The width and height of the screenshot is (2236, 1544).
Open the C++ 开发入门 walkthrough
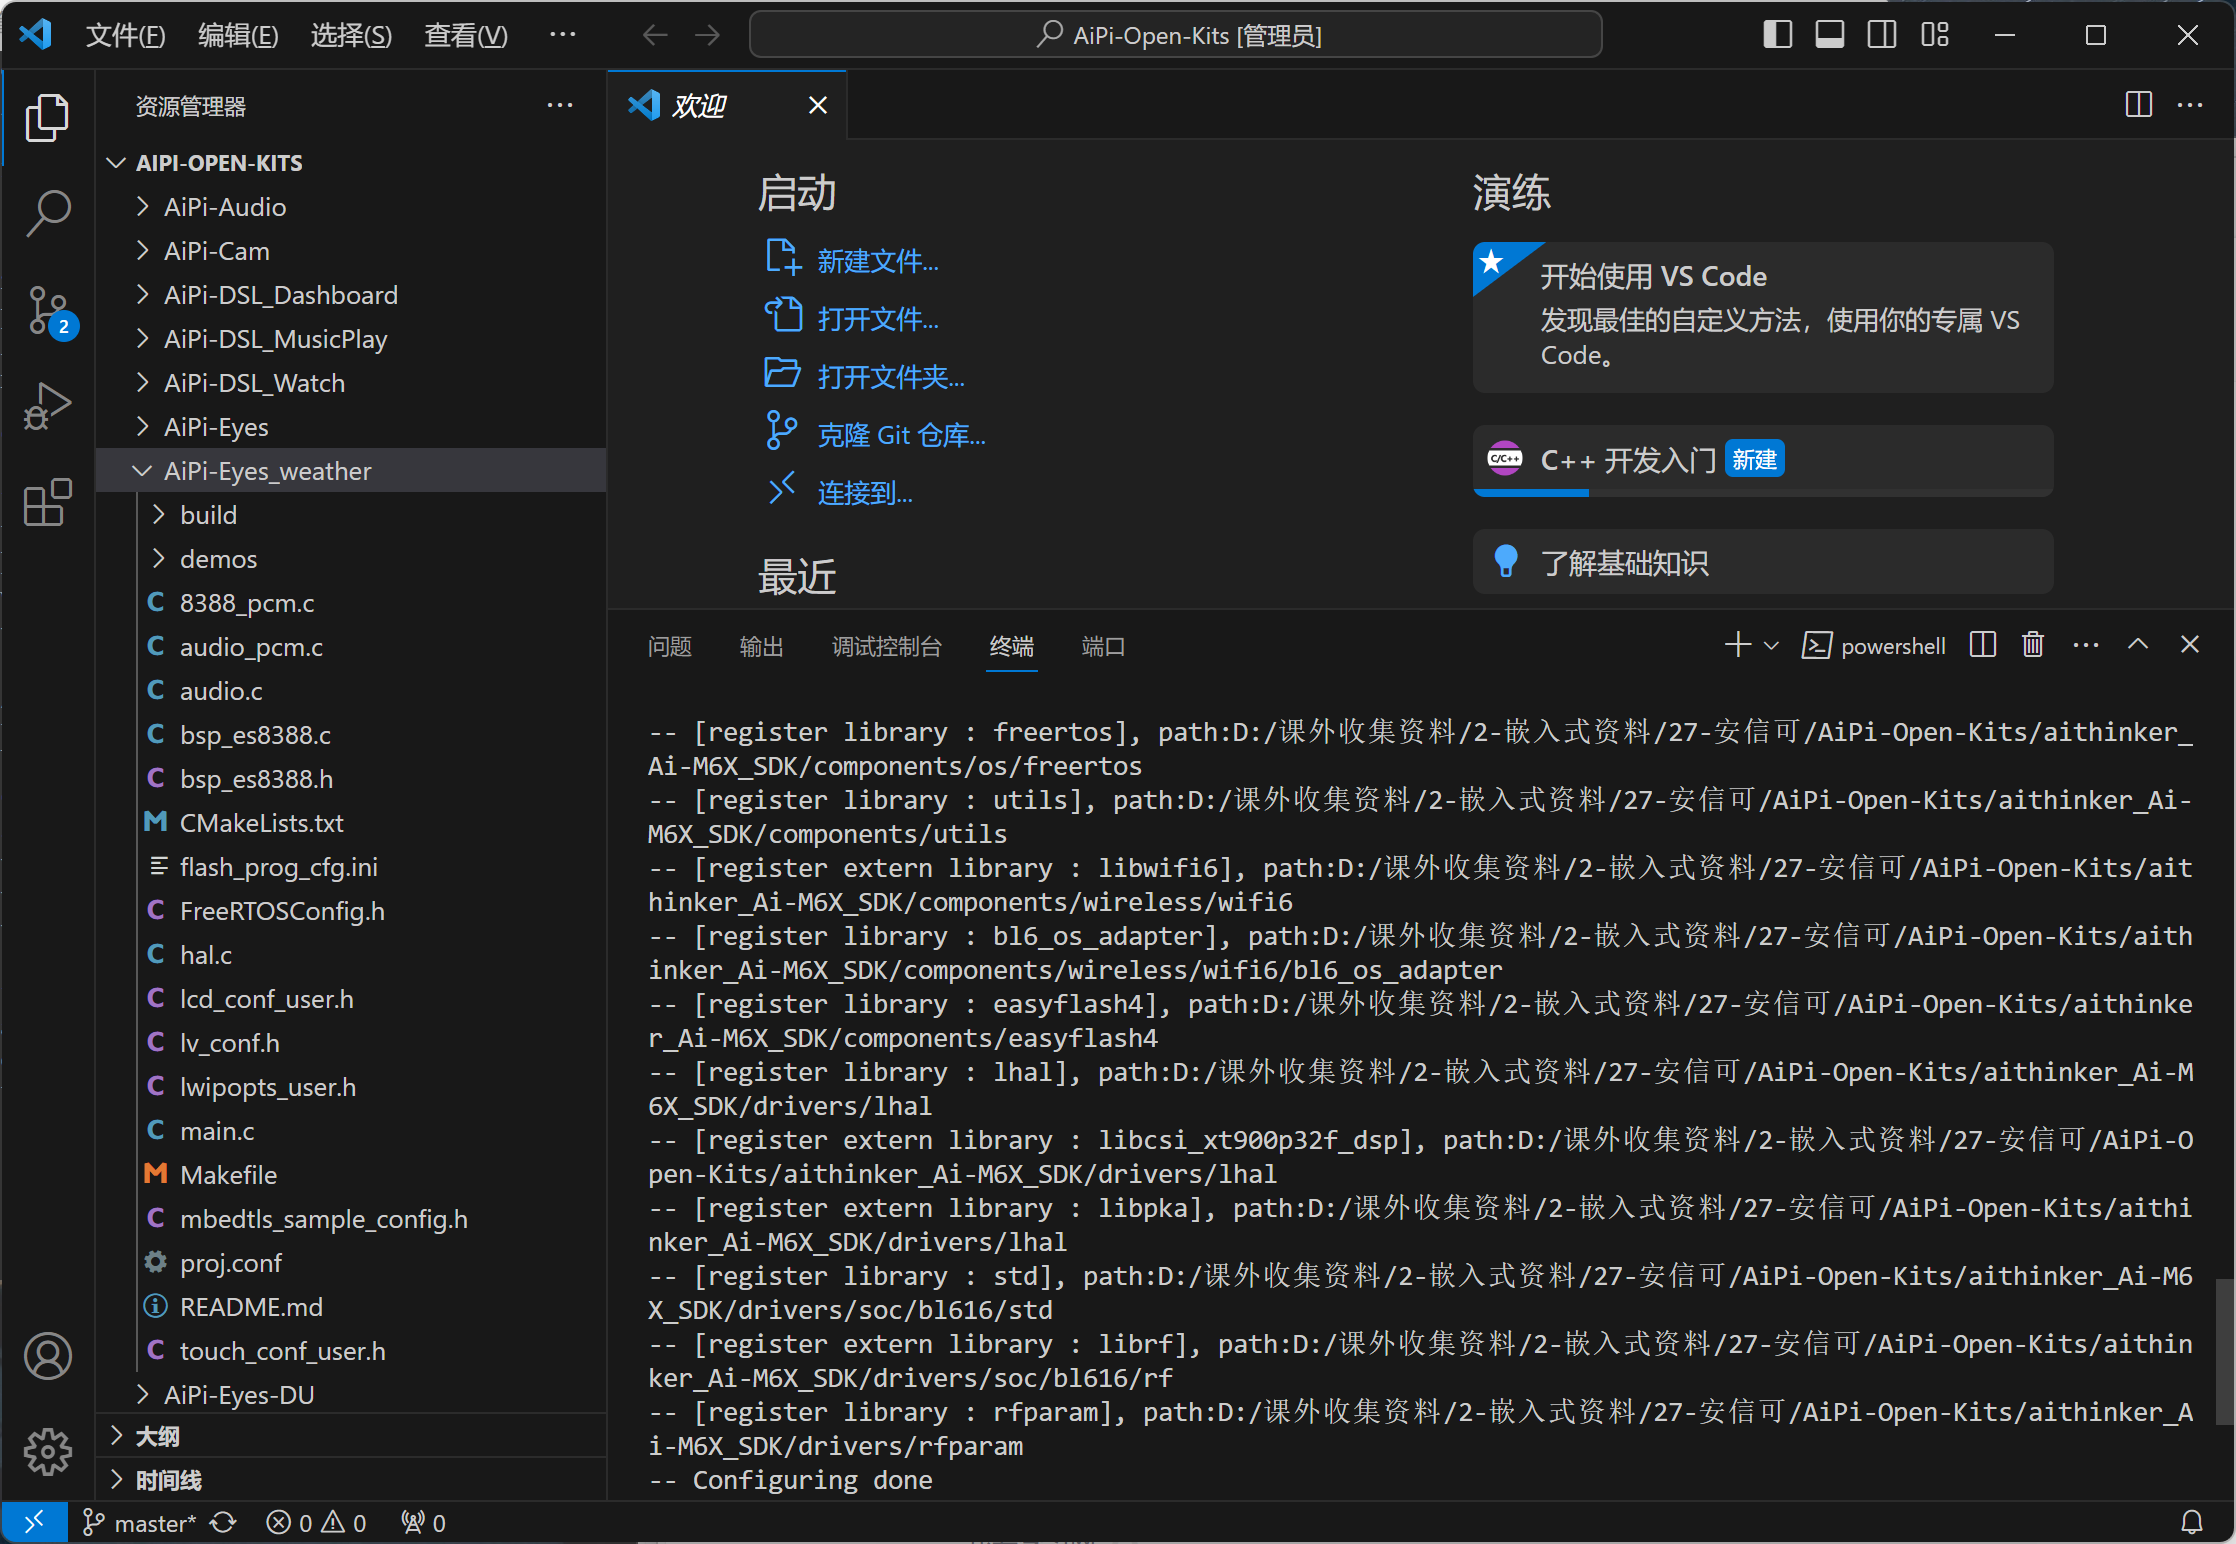[x=1763, y=460]
